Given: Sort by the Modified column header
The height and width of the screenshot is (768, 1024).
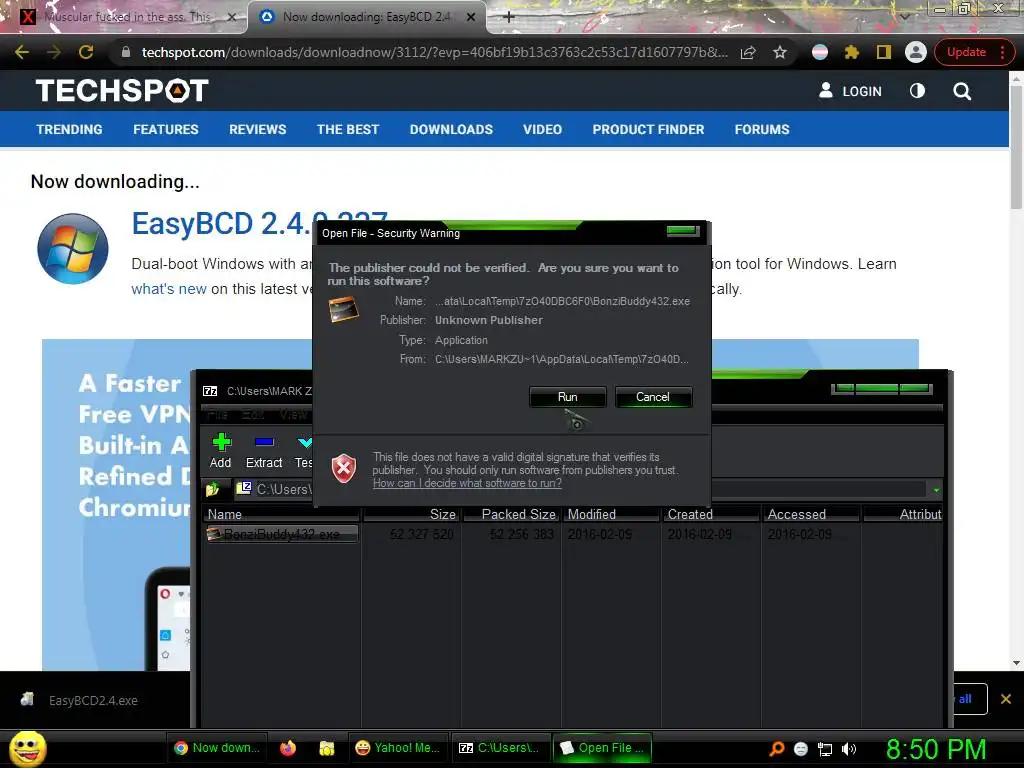Looking at the screenshot, I should pyautogui.click(x=611, y=514).
